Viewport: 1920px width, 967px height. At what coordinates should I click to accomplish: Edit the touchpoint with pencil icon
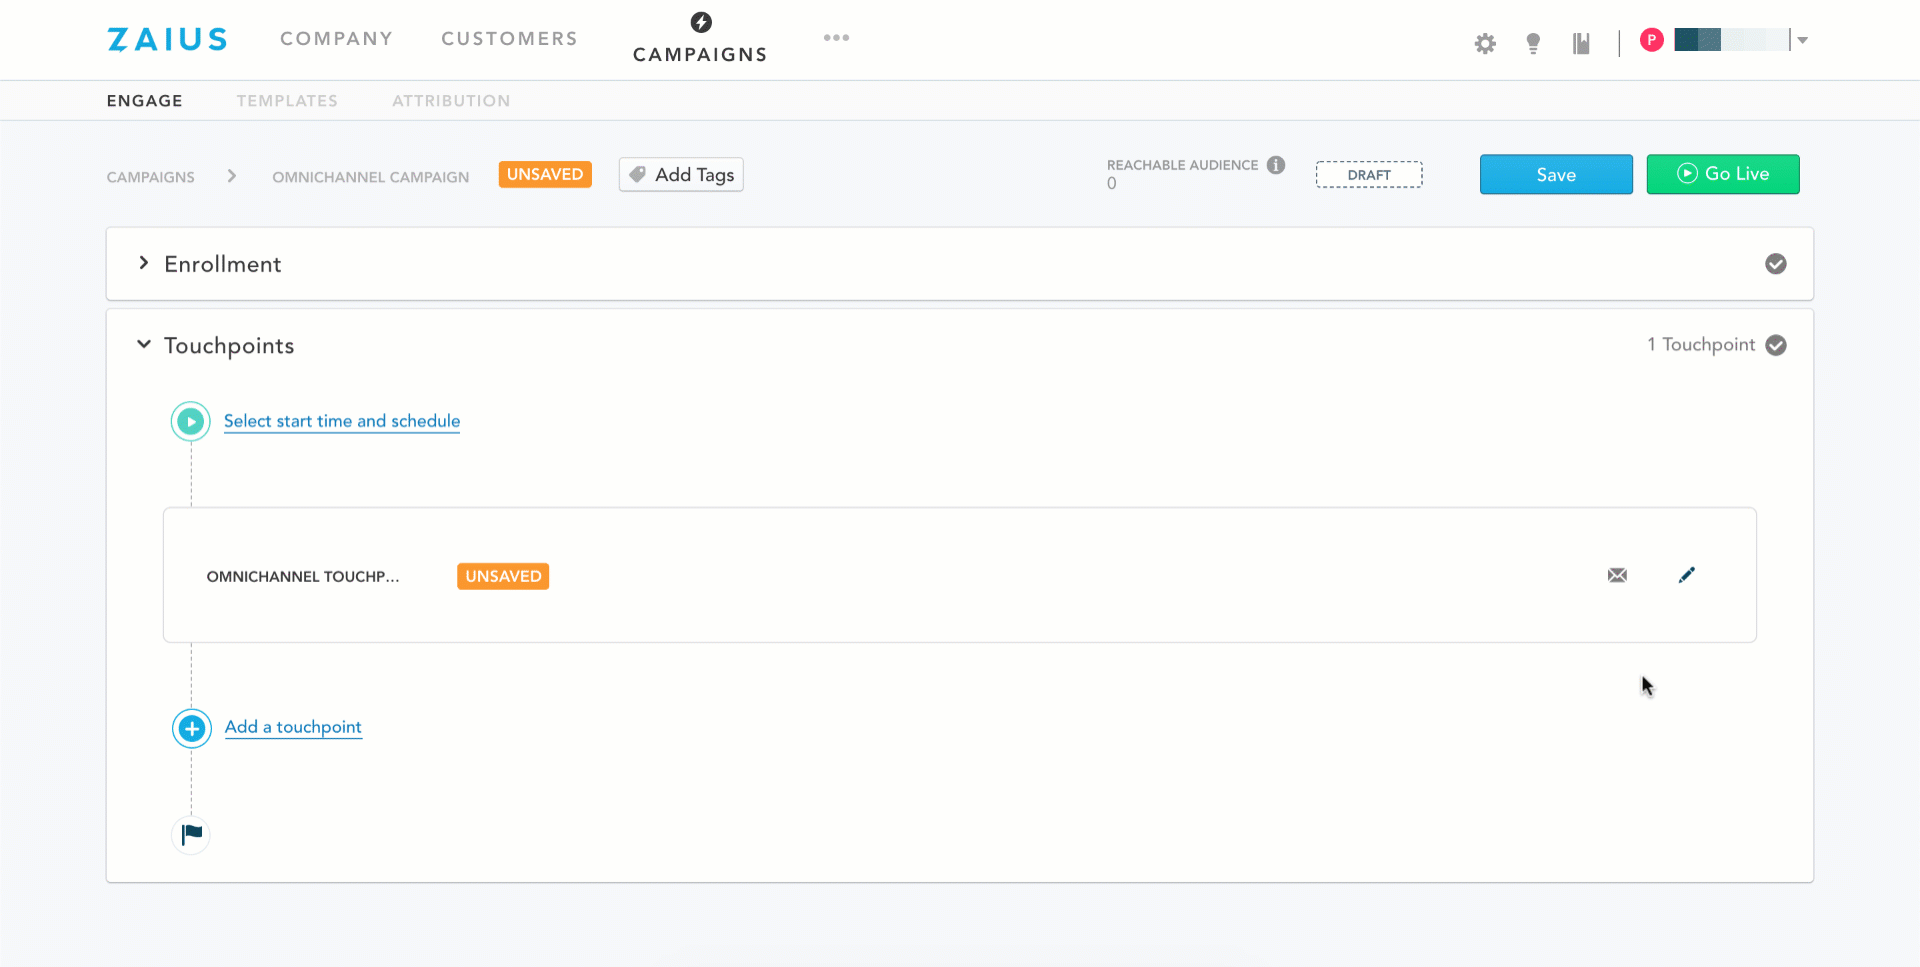1687,575
